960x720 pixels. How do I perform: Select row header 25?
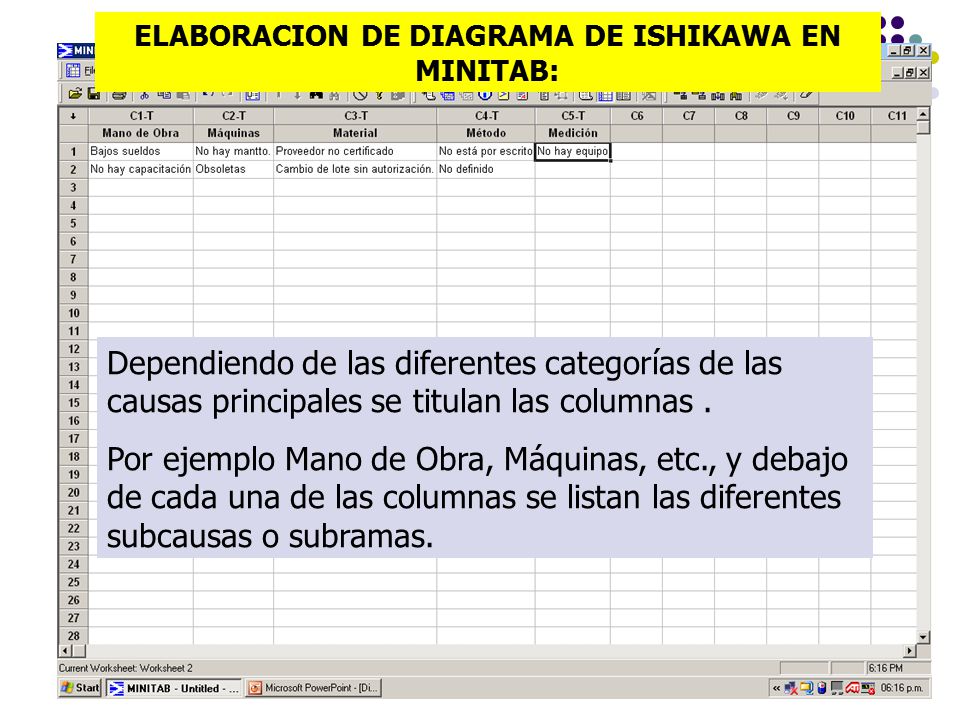click(x=73, y=582)
